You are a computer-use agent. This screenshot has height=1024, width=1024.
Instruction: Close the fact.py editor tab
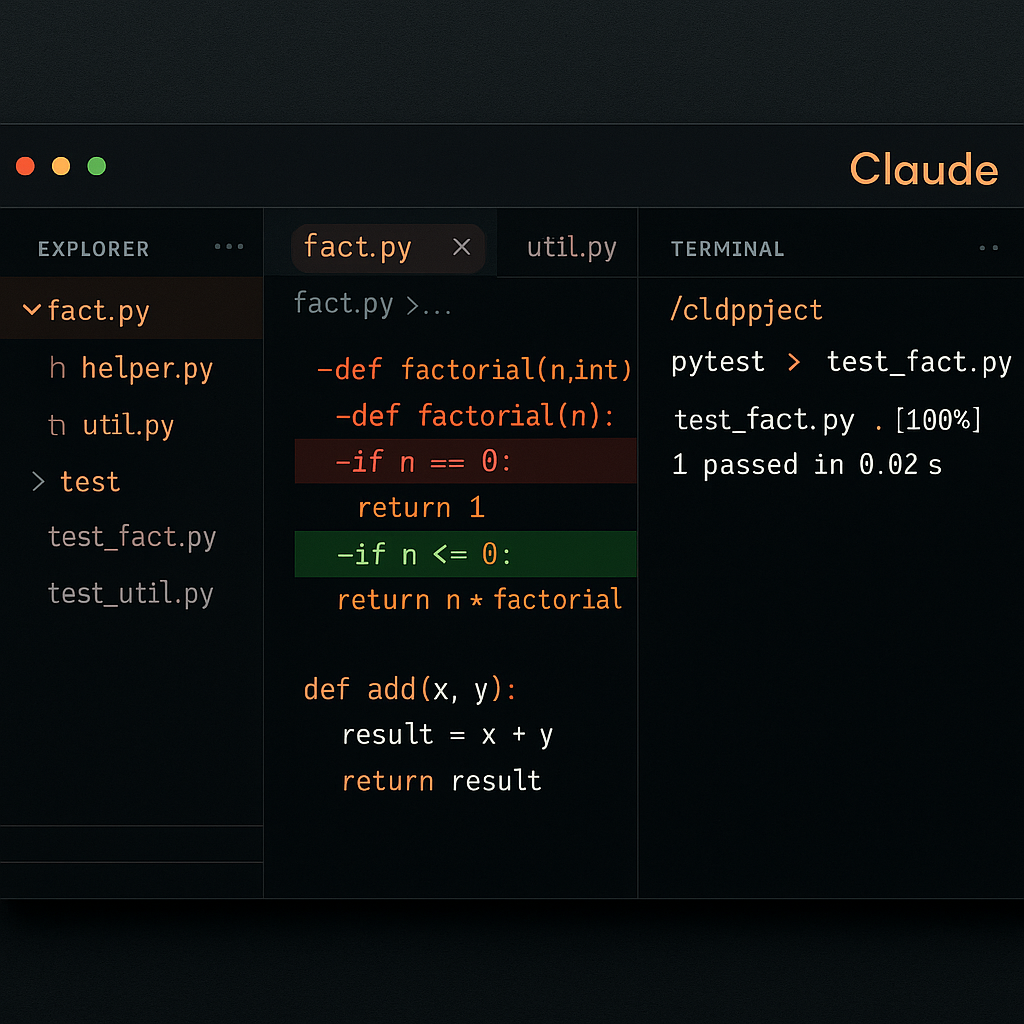click(x=462, y=247)
